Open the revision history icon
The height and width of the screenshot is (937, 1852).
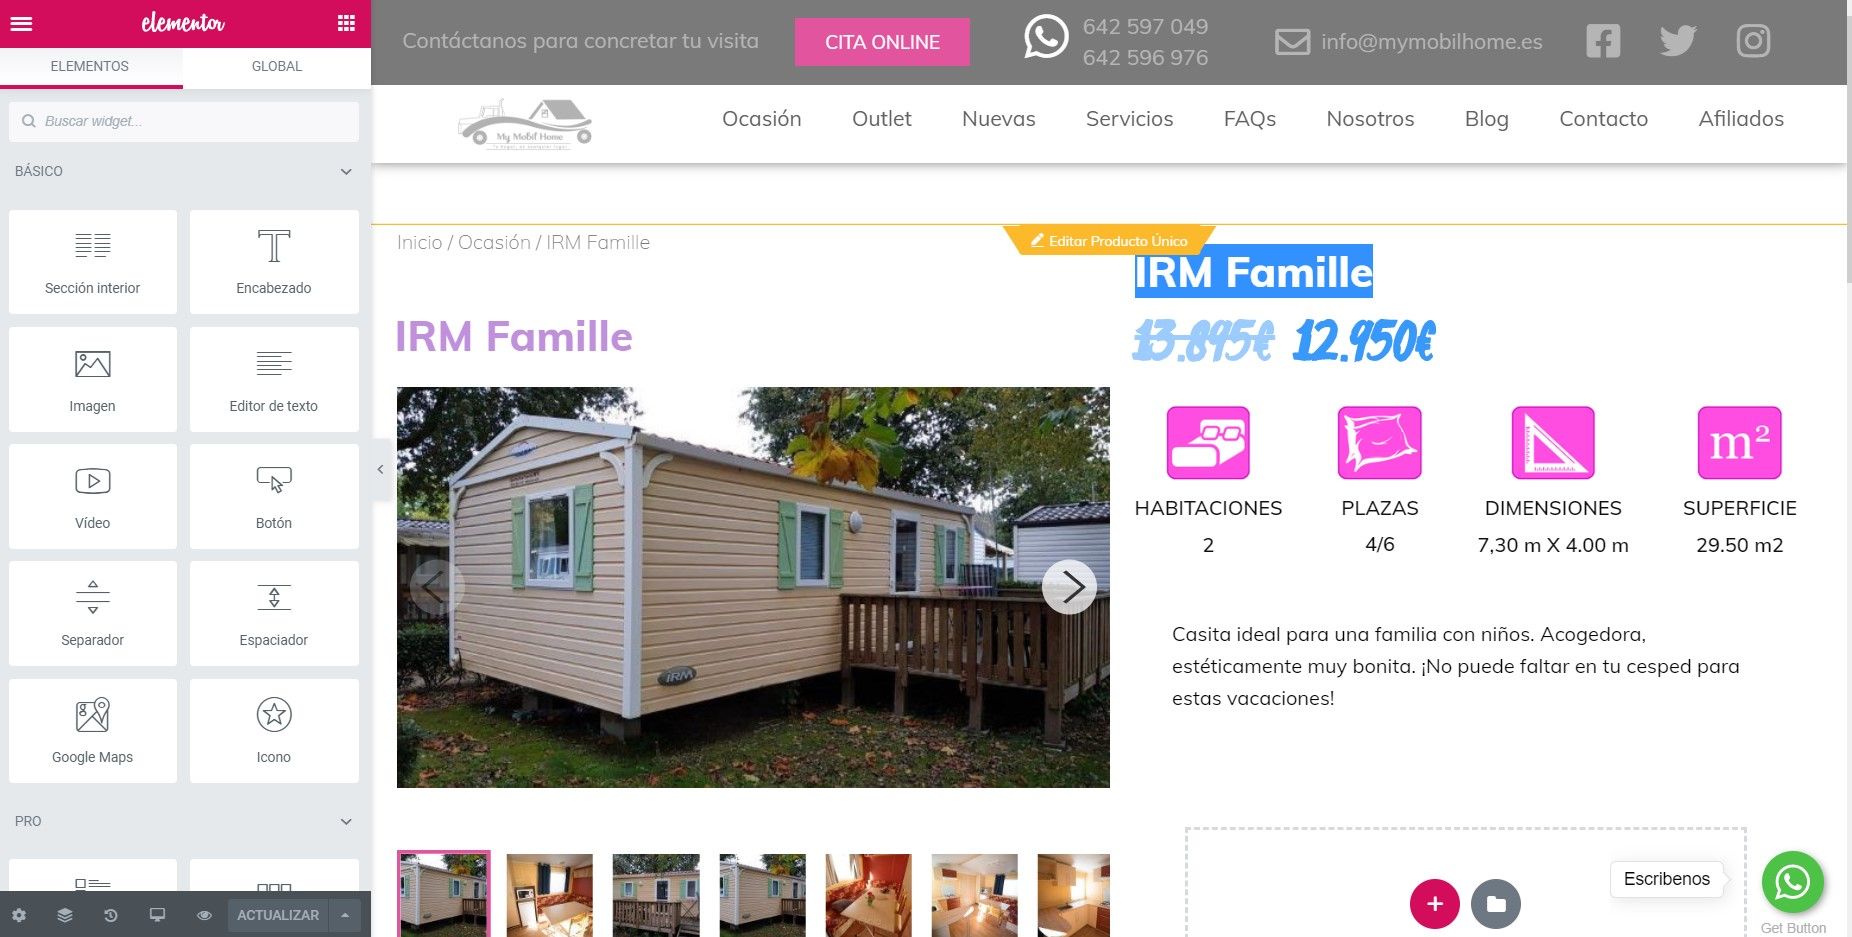(111, 915)
